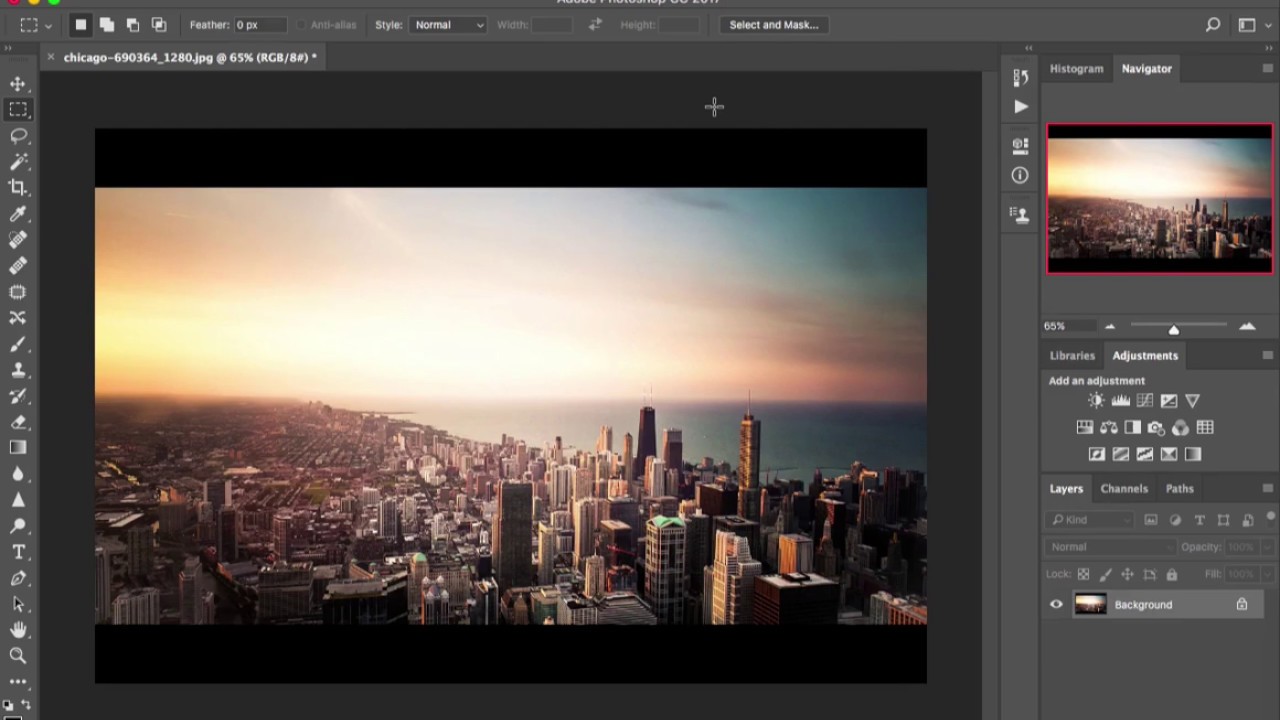Select the Hand tool
The width and height of the screenshot is (1280, 720).
18,630
